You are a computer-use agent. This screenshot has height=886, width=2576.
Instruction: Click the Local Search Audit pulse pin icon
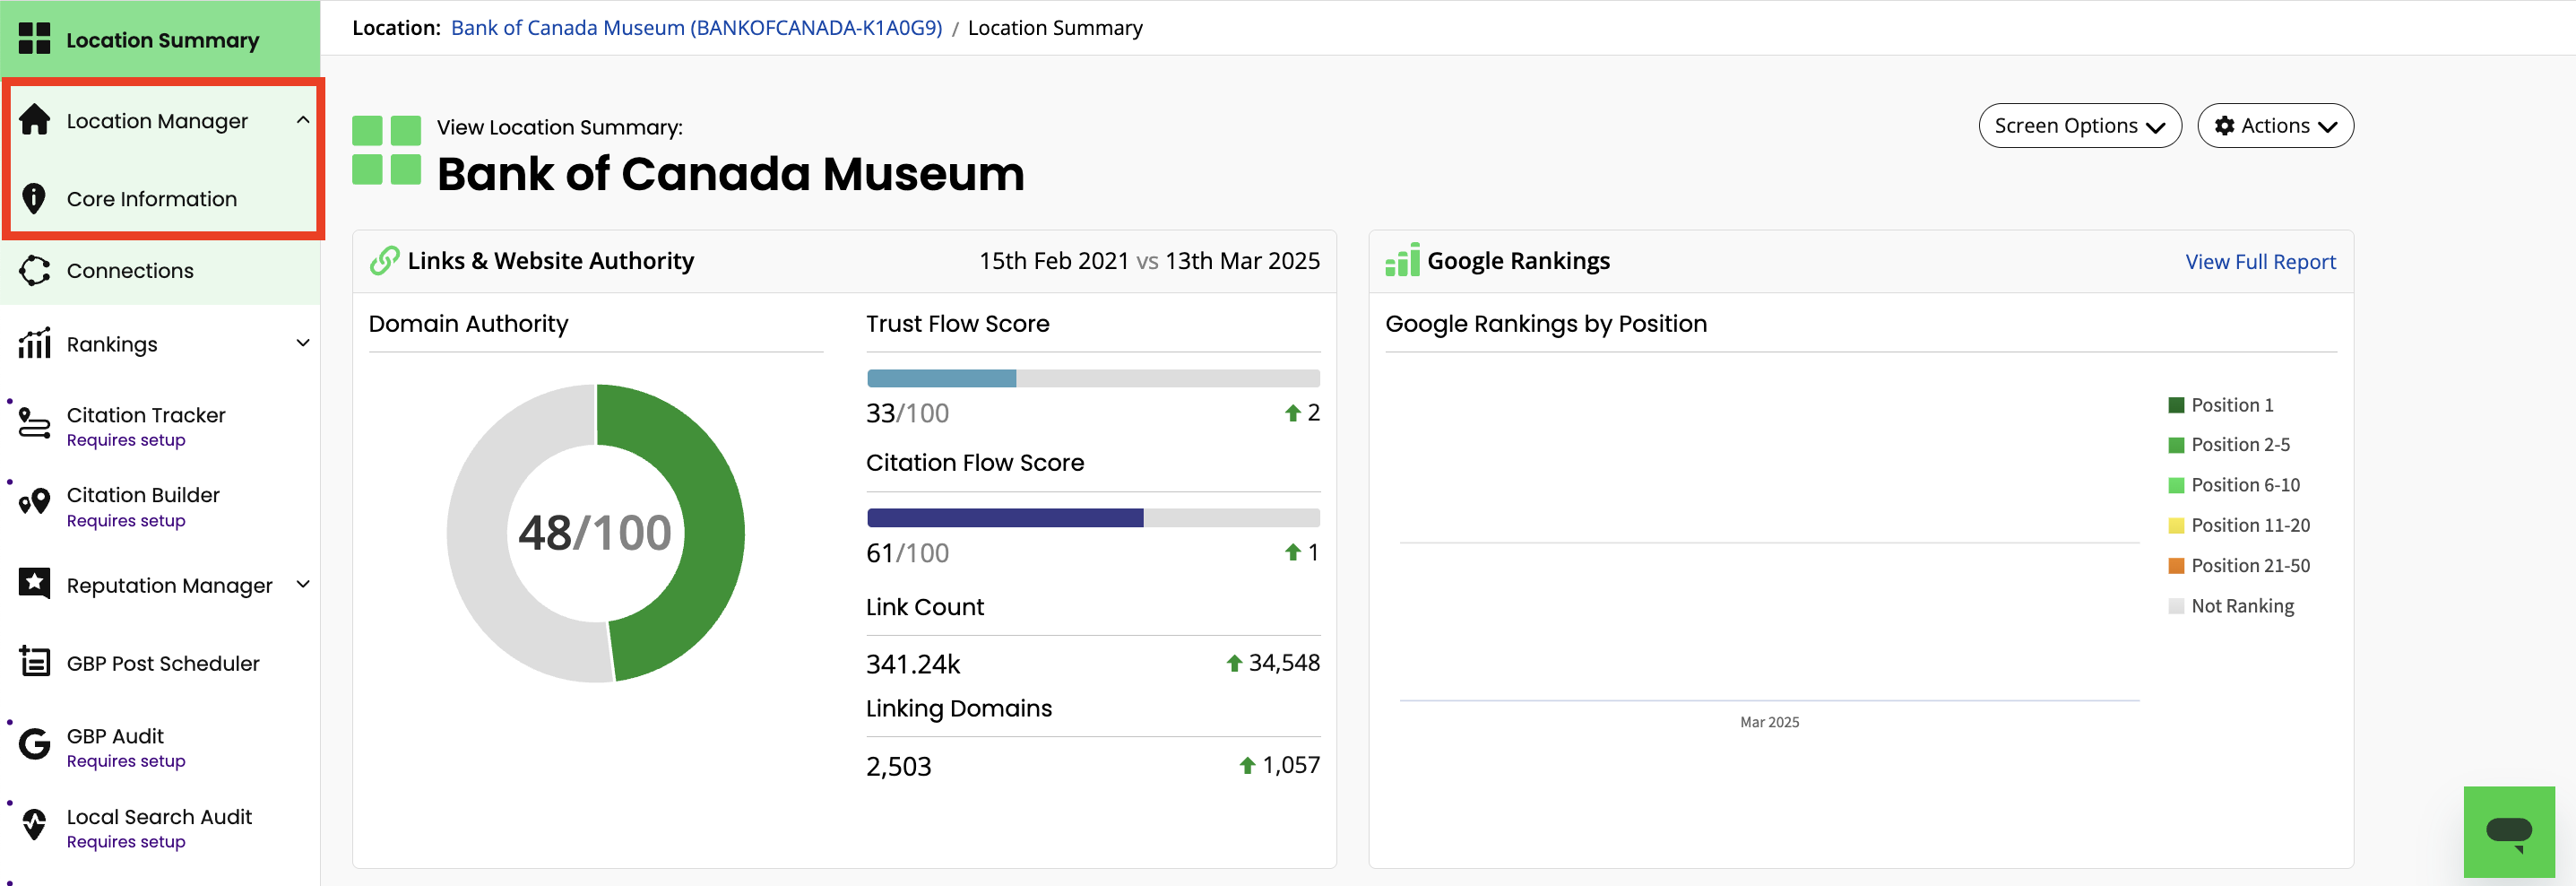[x=34, y=824]
